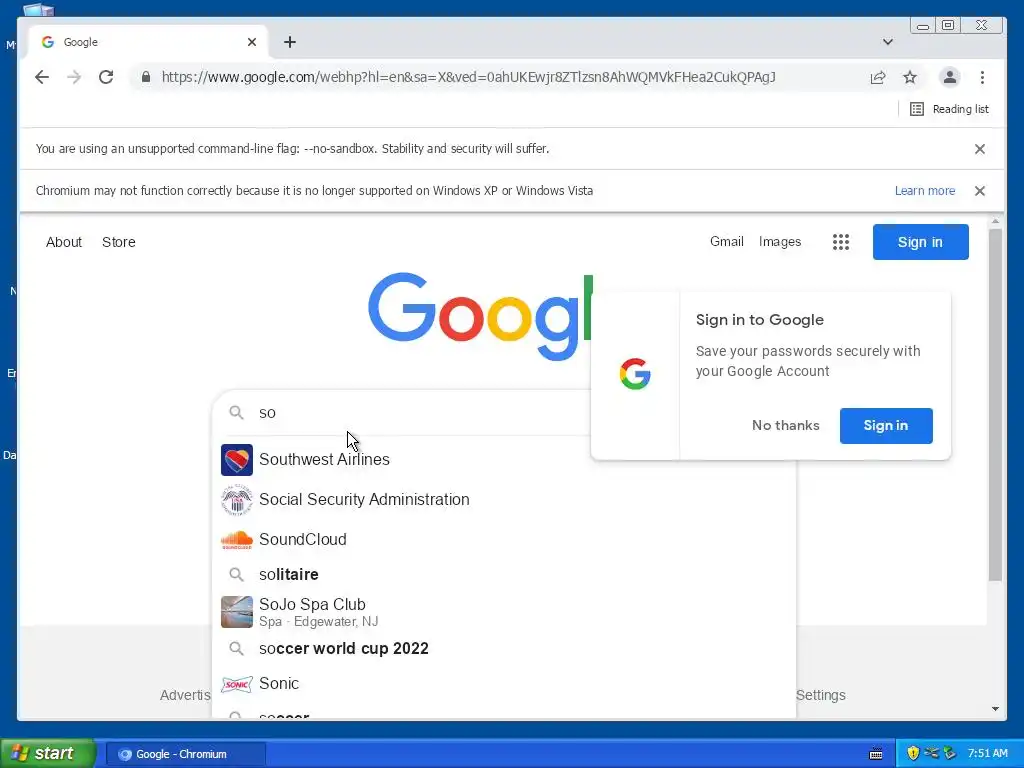The image size is (1024, 768).
Task: Open Gmail link
Action: tap(726, 242)
